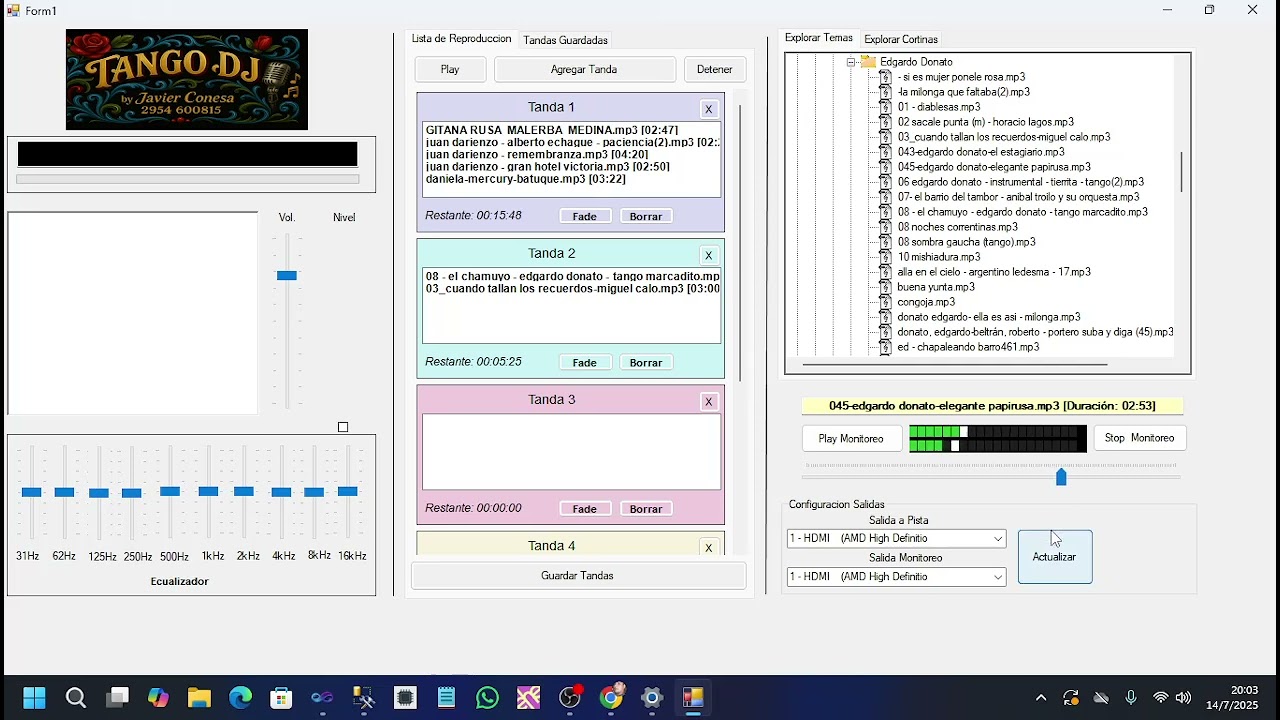Image resolution: width=1280 pixels, height=720 pixels.
Task: Open WhatsApp from taskbar
Action: pos(488,698)
